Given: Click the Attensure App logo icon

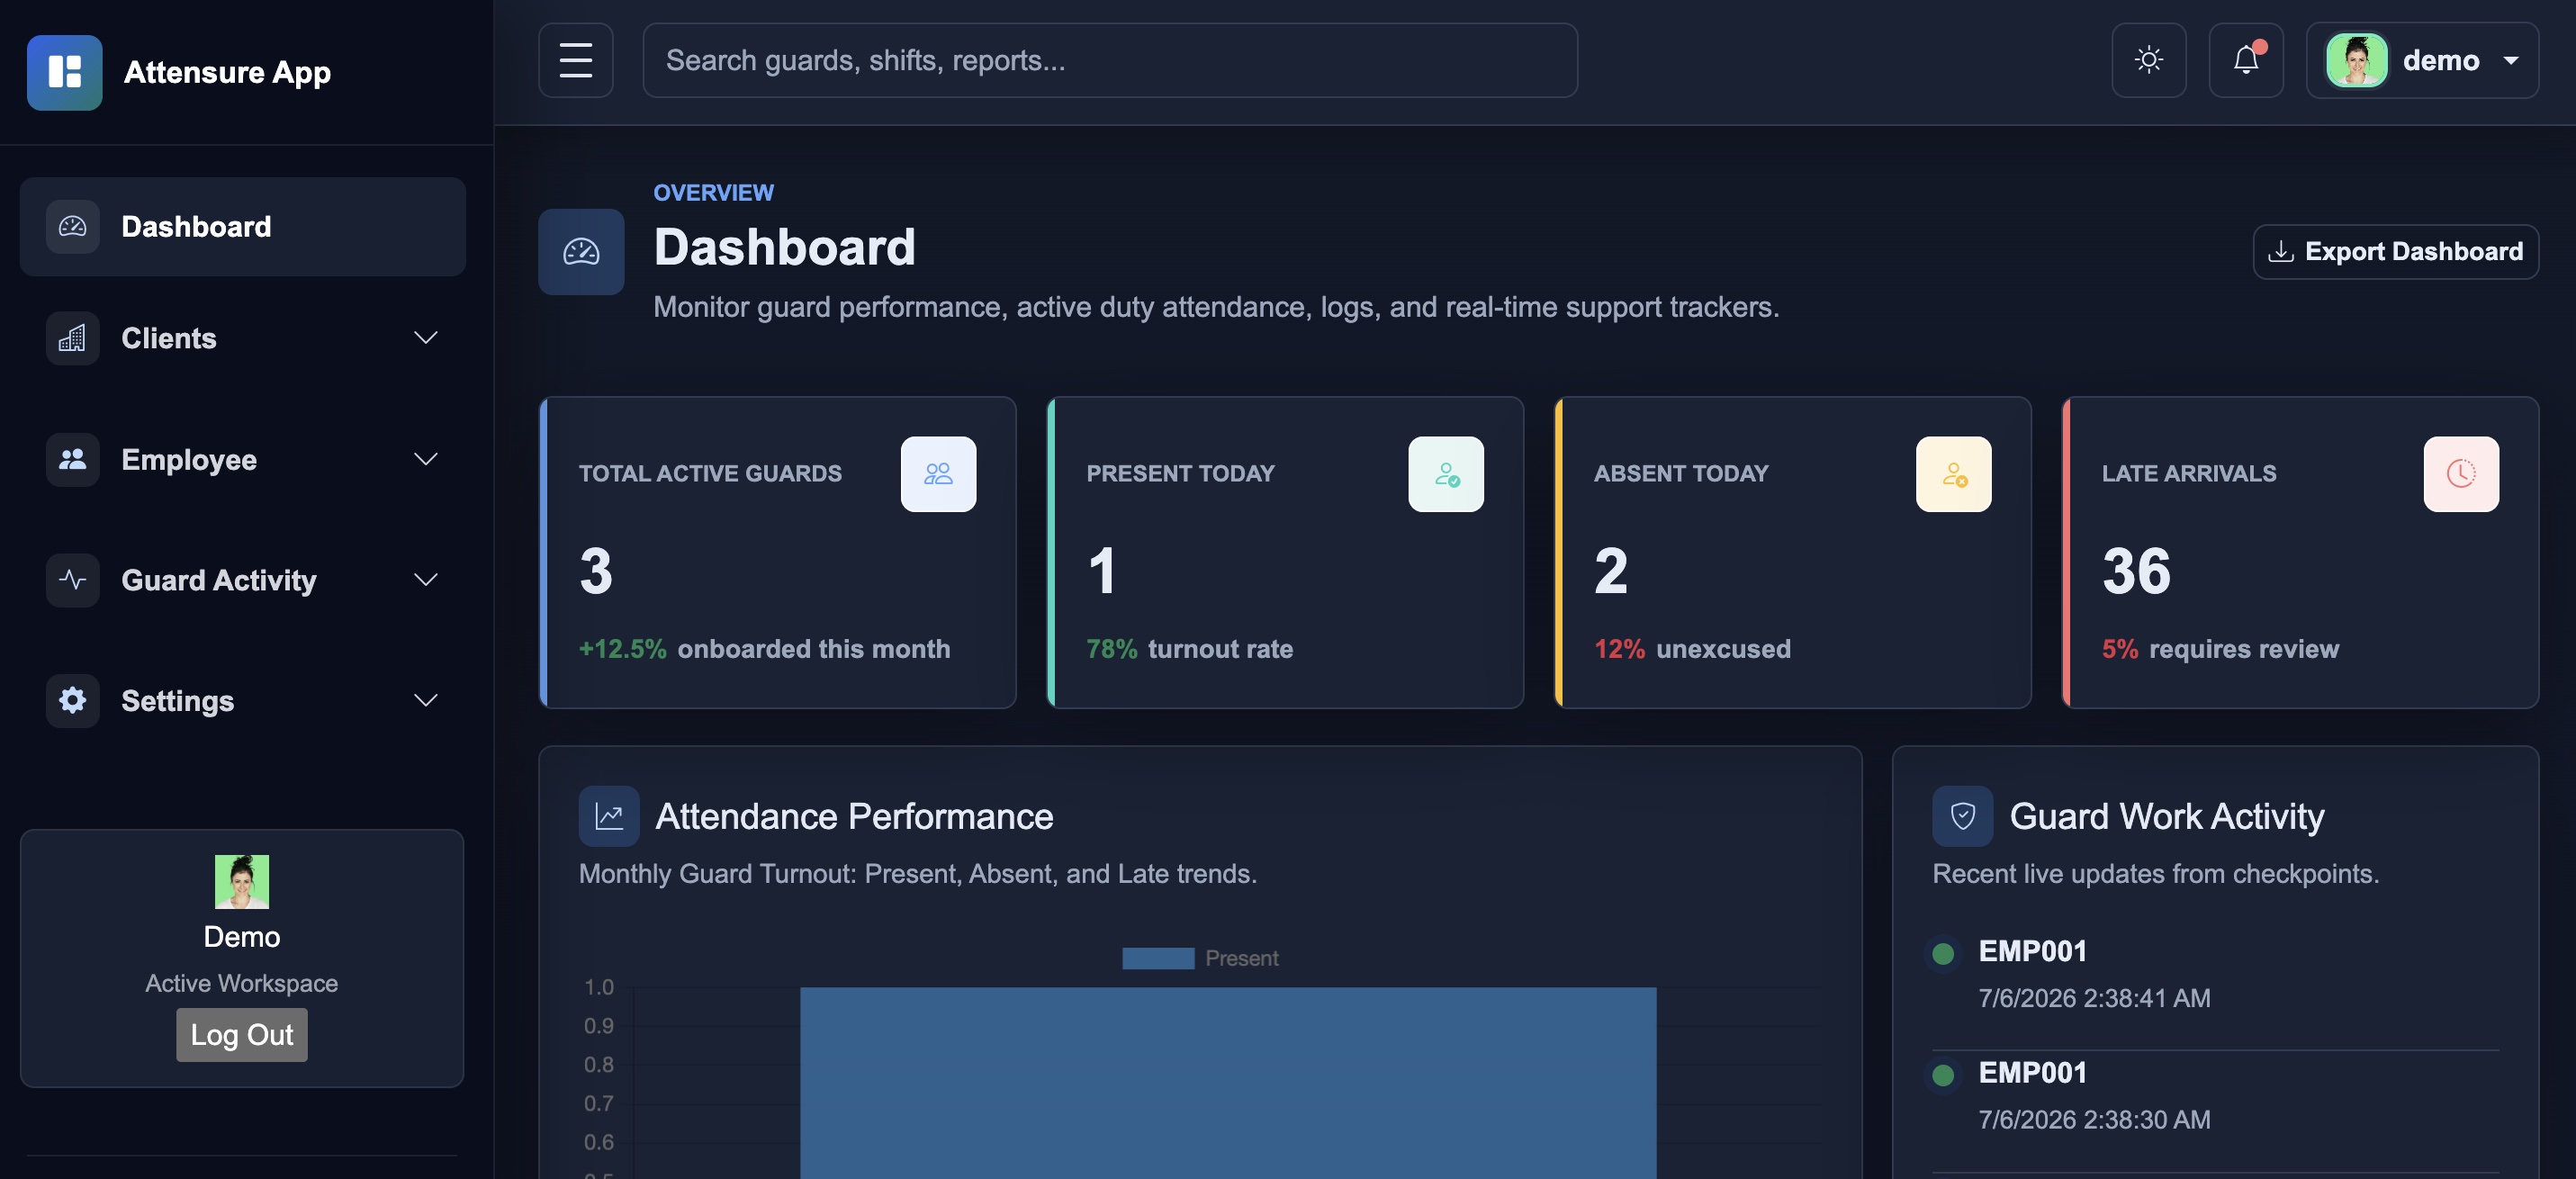Looking at the screenshot, I should [x=64, y=72].
